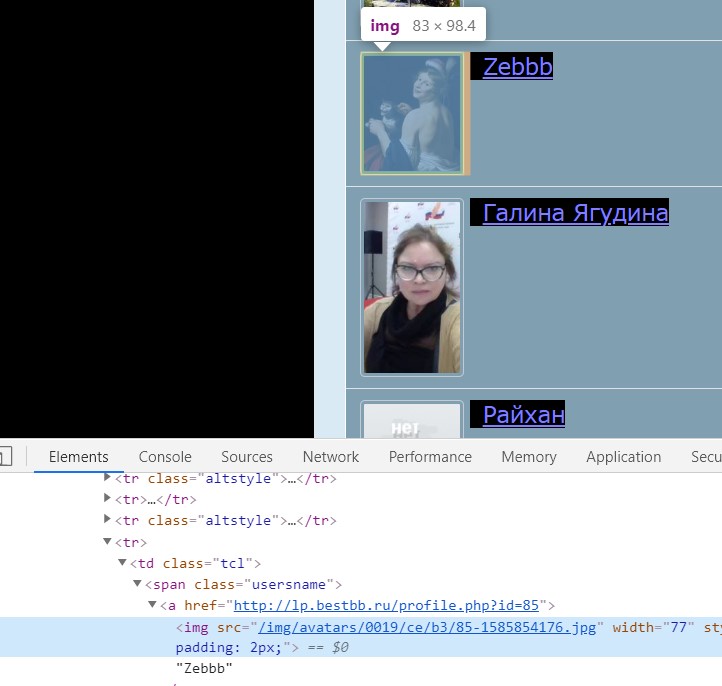
Task: Click the Райхан placeholder avatar
Action: pos(412,420)
